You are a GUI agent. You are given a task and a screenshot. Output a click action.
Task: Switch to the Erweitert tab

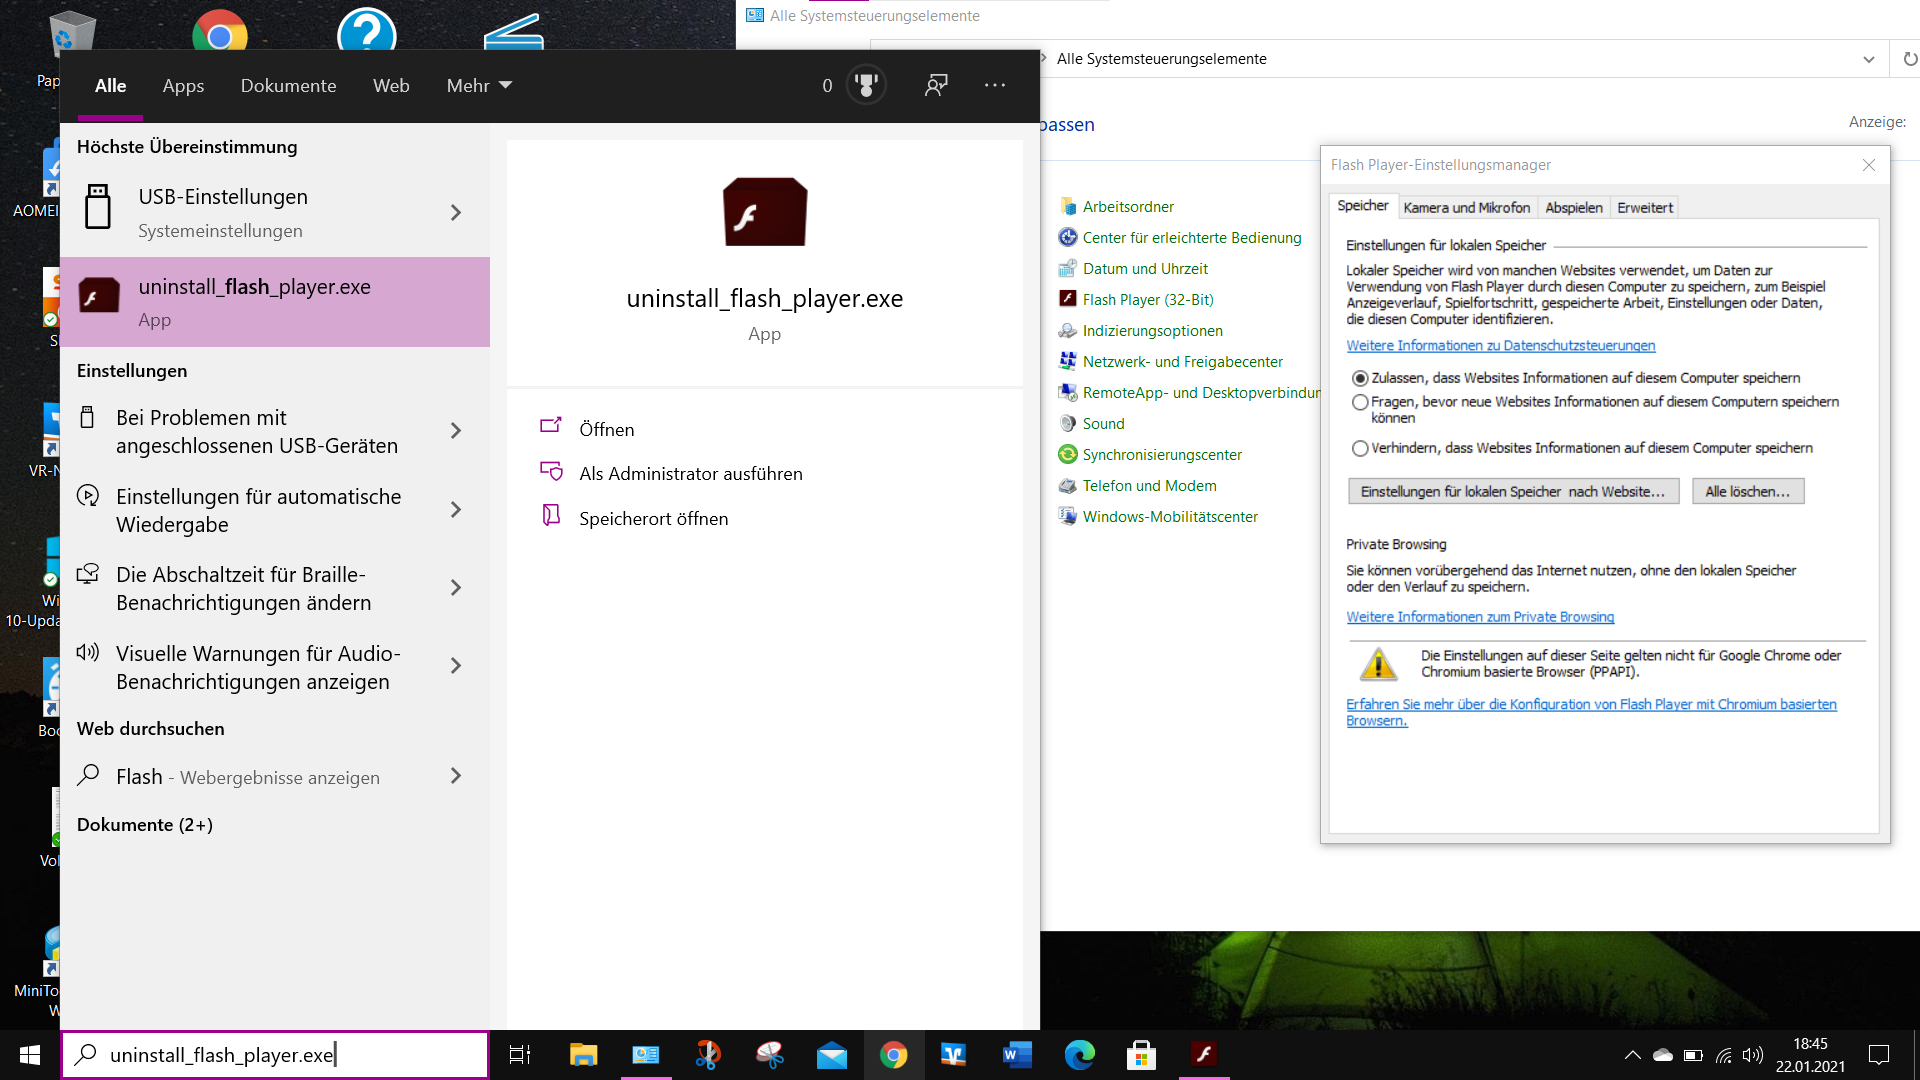[1644, 208]
